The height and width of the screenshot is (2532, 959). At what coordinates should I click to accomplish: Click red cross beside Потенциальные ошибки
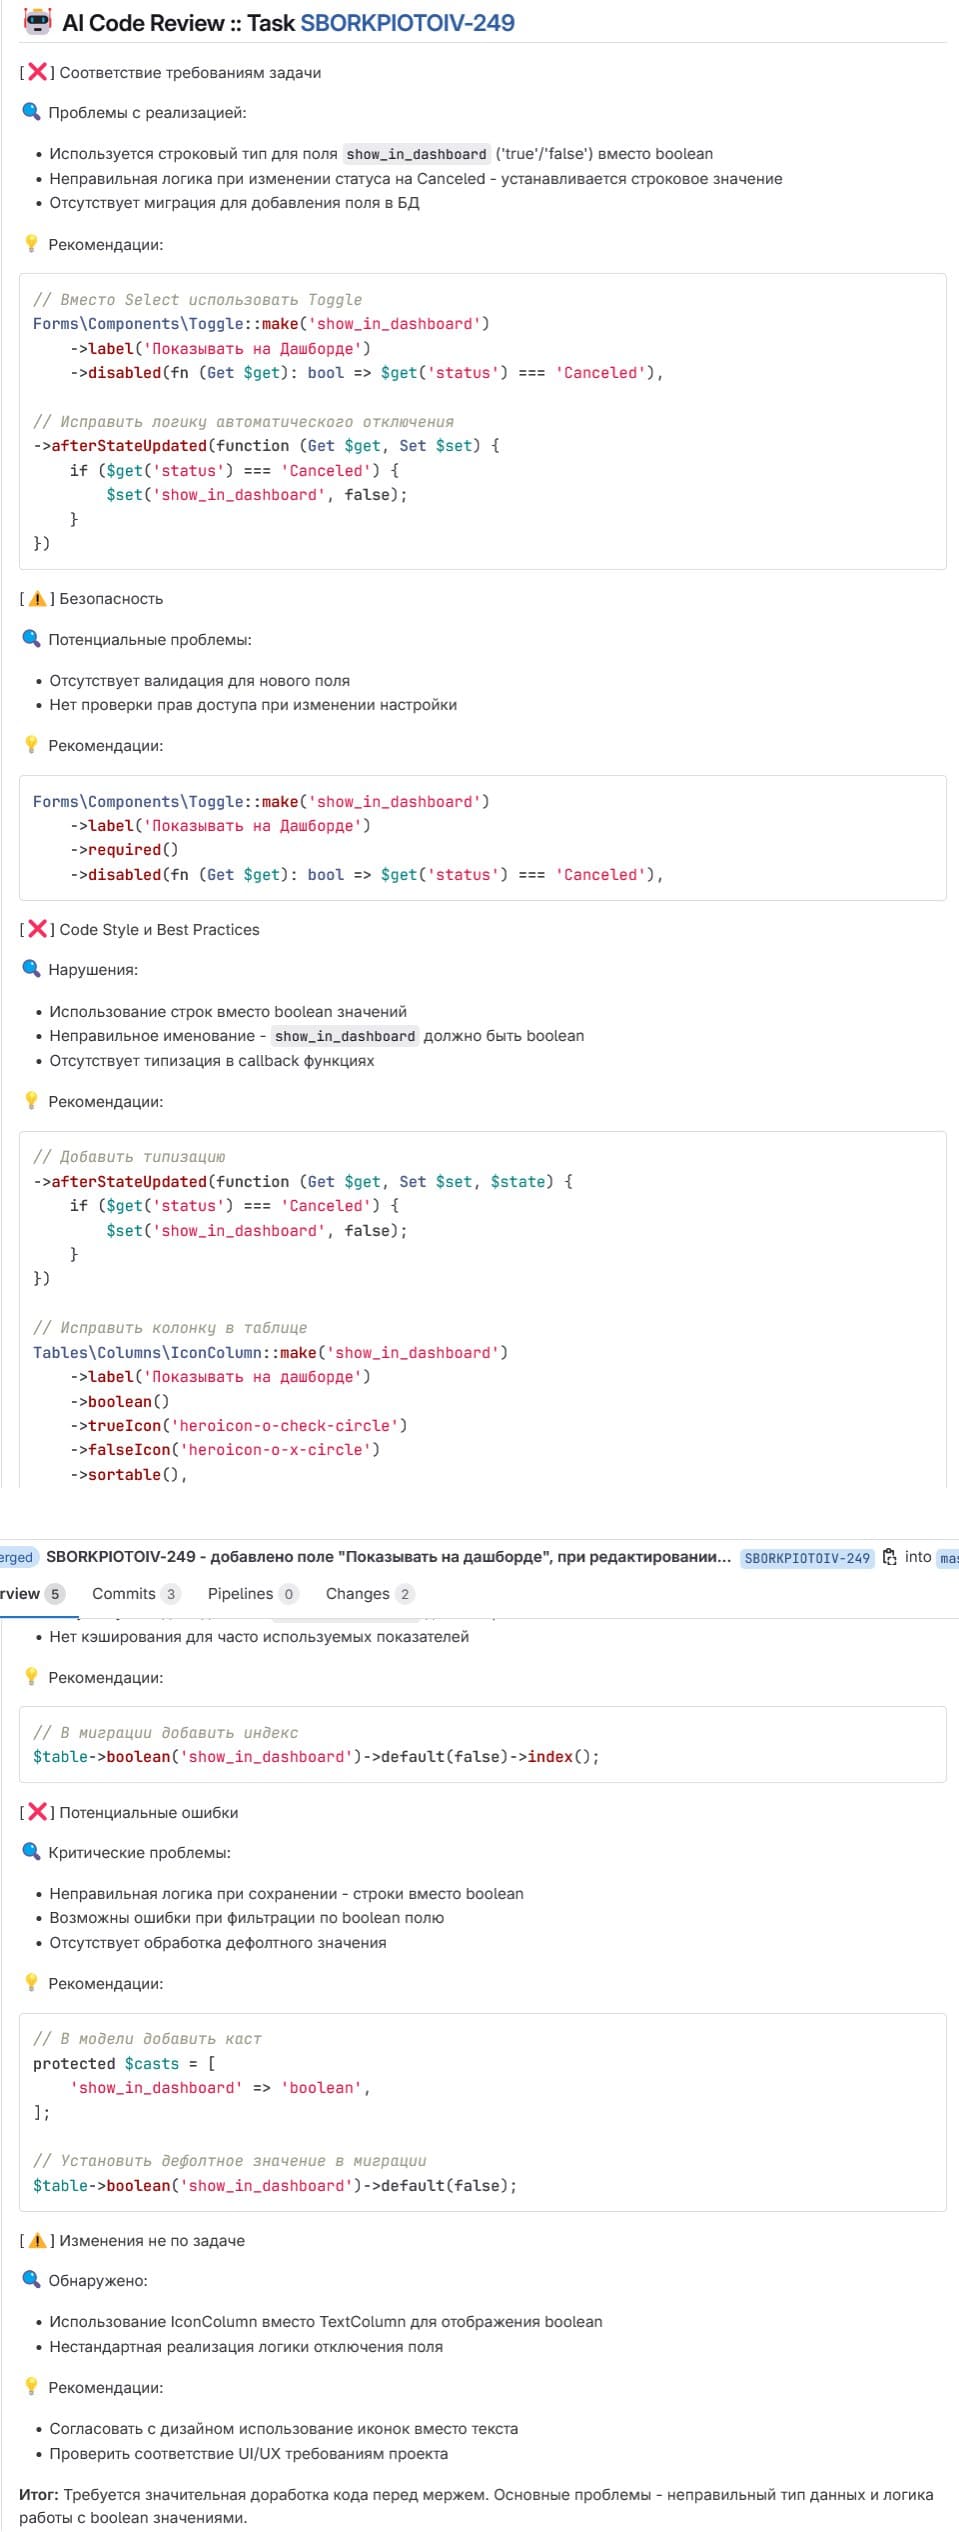click(x=37, y=1812)
